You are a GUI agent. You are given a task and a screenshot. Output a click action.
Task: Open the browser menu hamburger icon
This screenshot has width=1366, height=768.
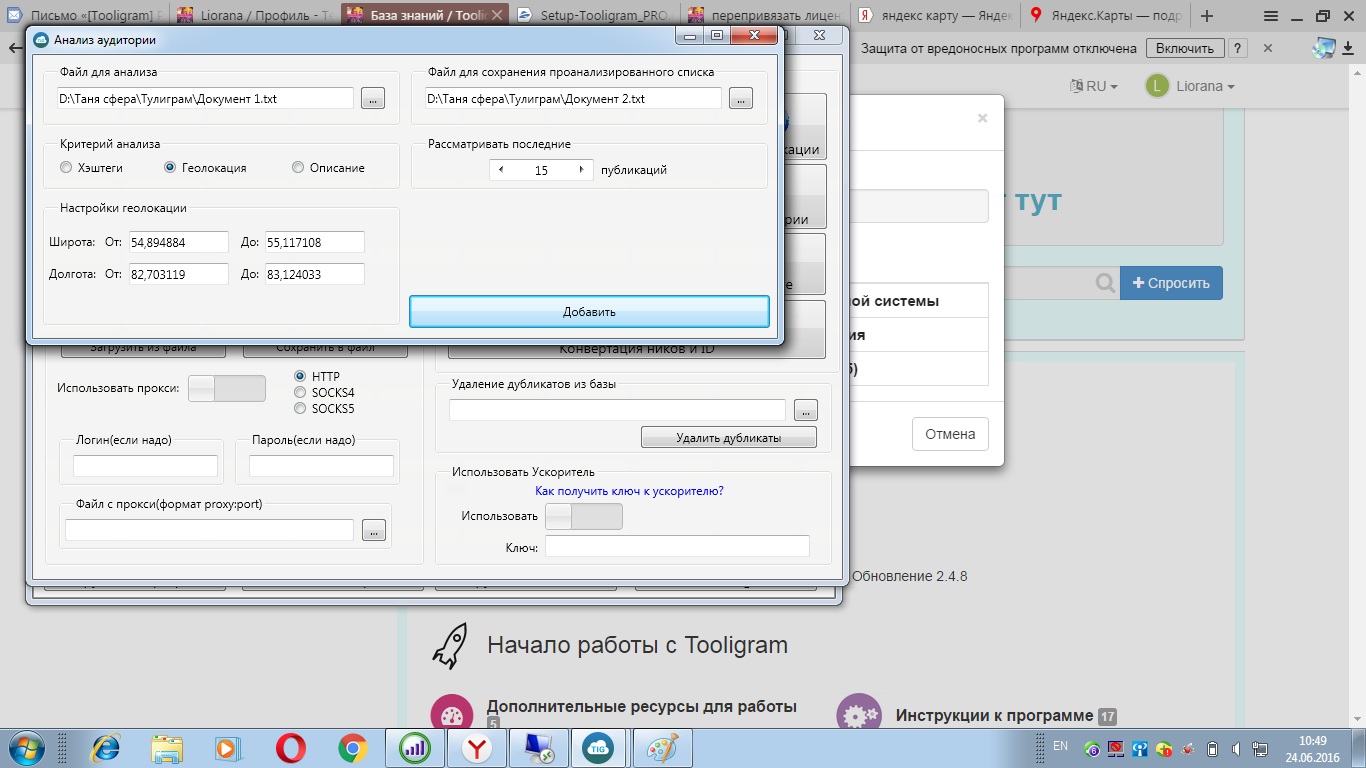click(1270, 16)
